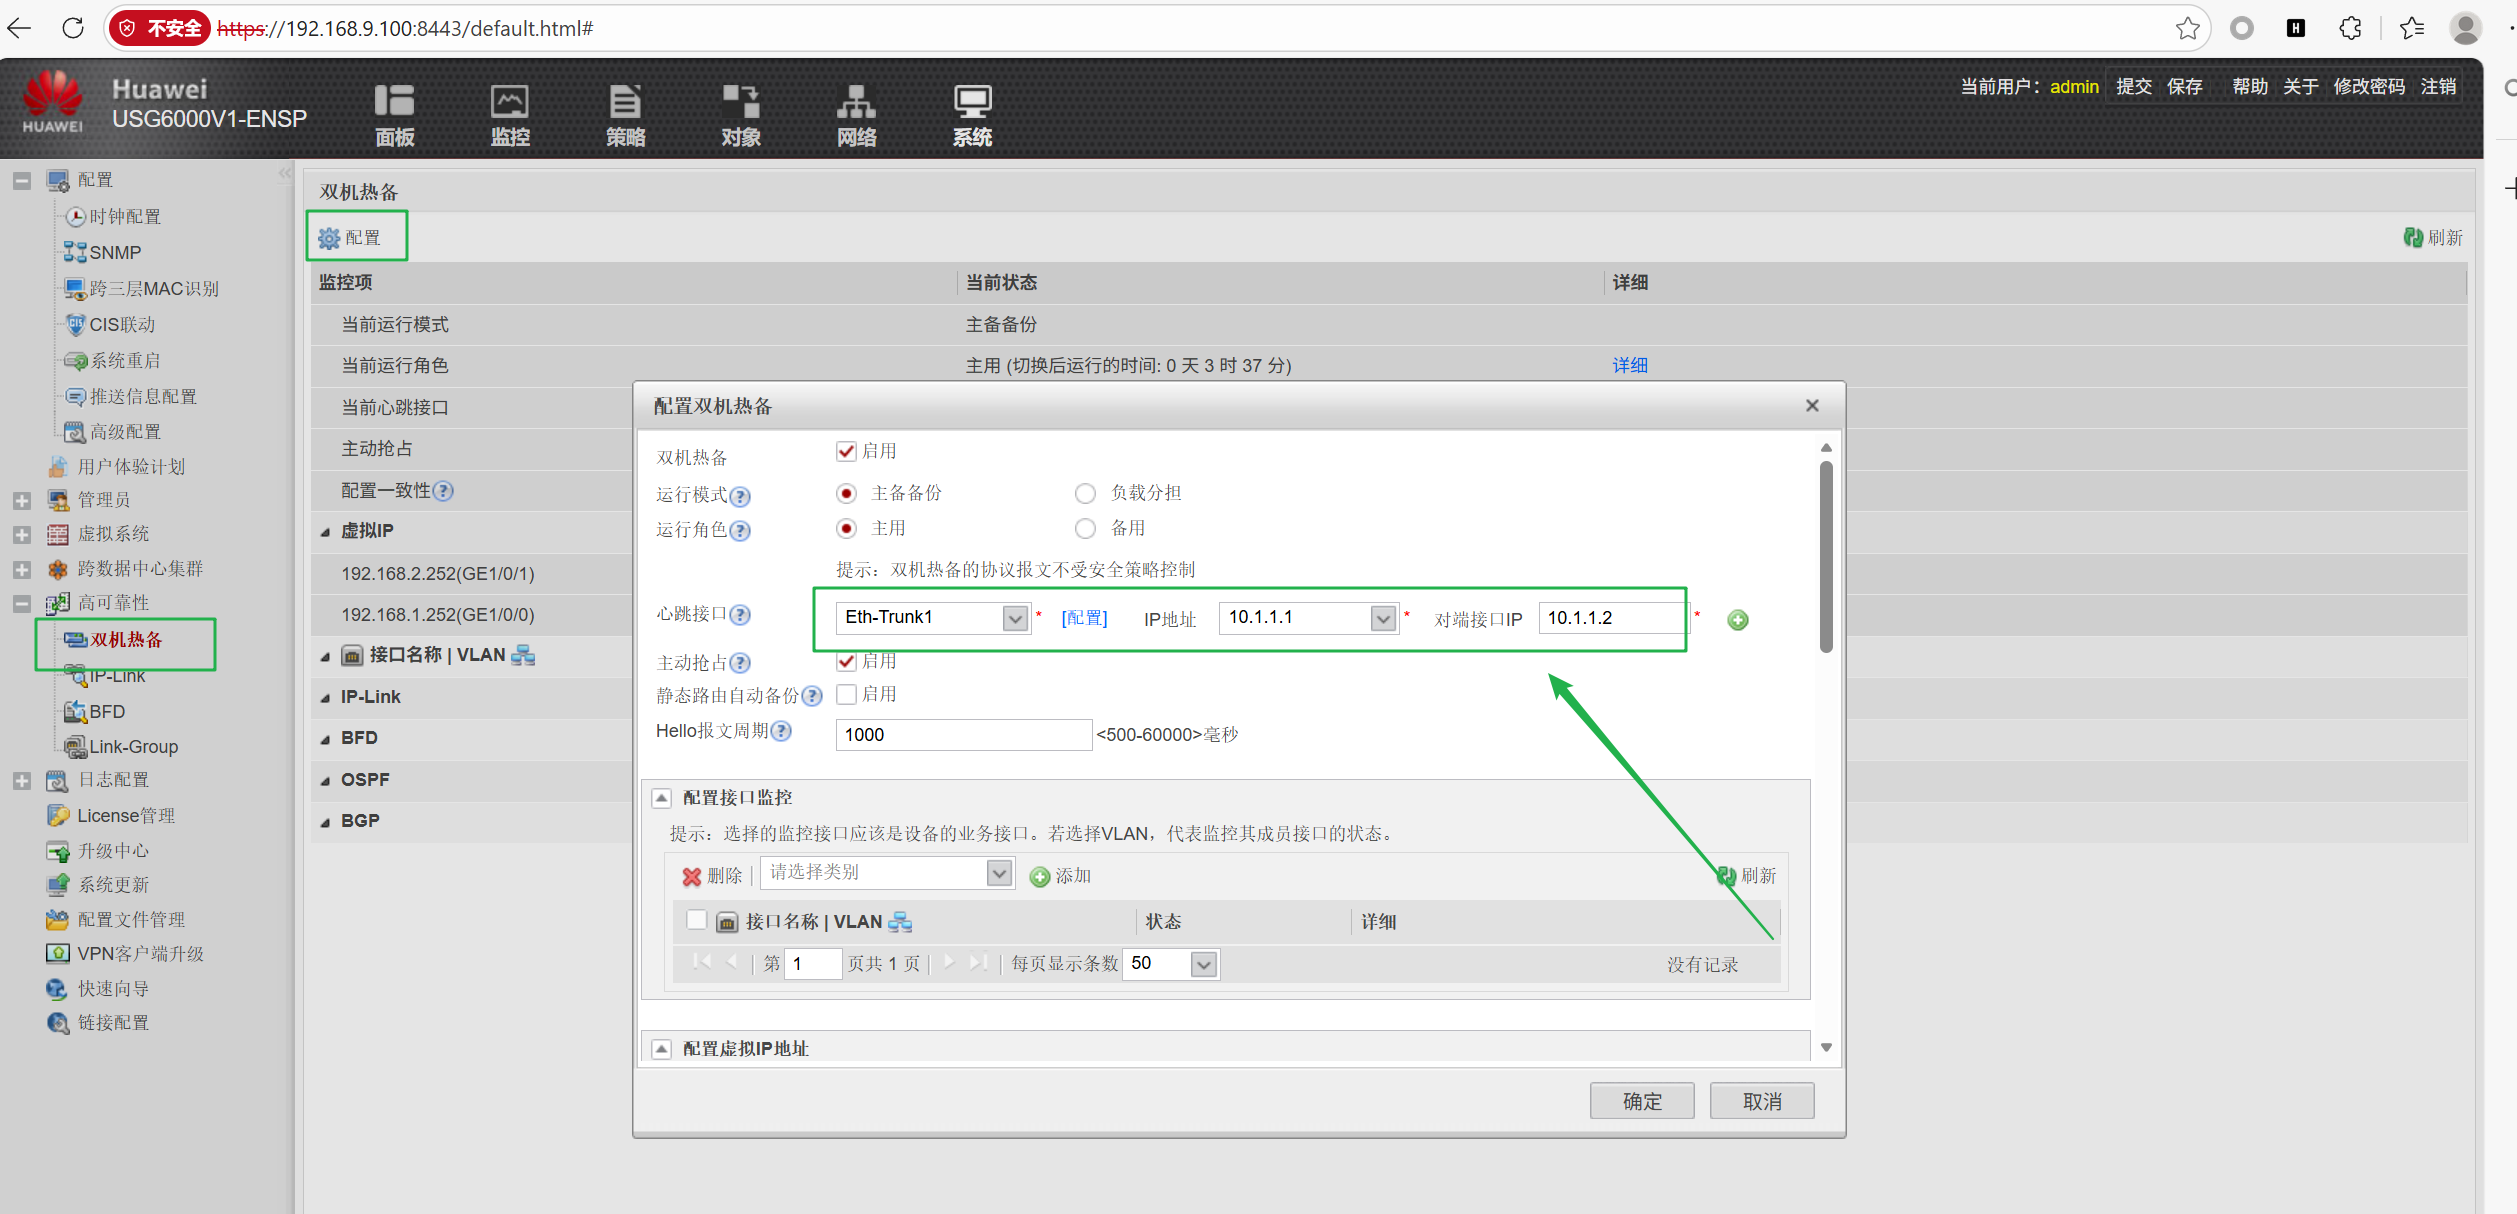2517x1214 pixels.
Task: Select BFD in the sidebar tree
Action: (x=107, y=711)
